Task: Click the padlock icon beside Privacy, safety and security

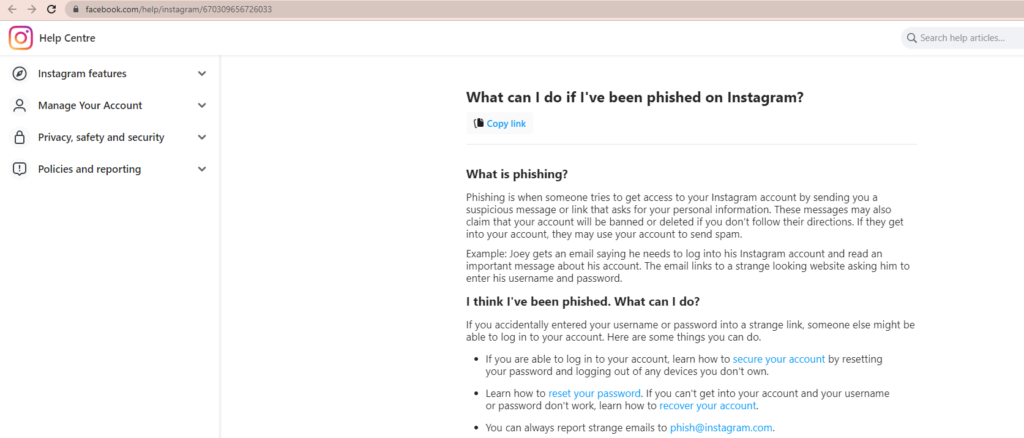Action: [20, 137]
